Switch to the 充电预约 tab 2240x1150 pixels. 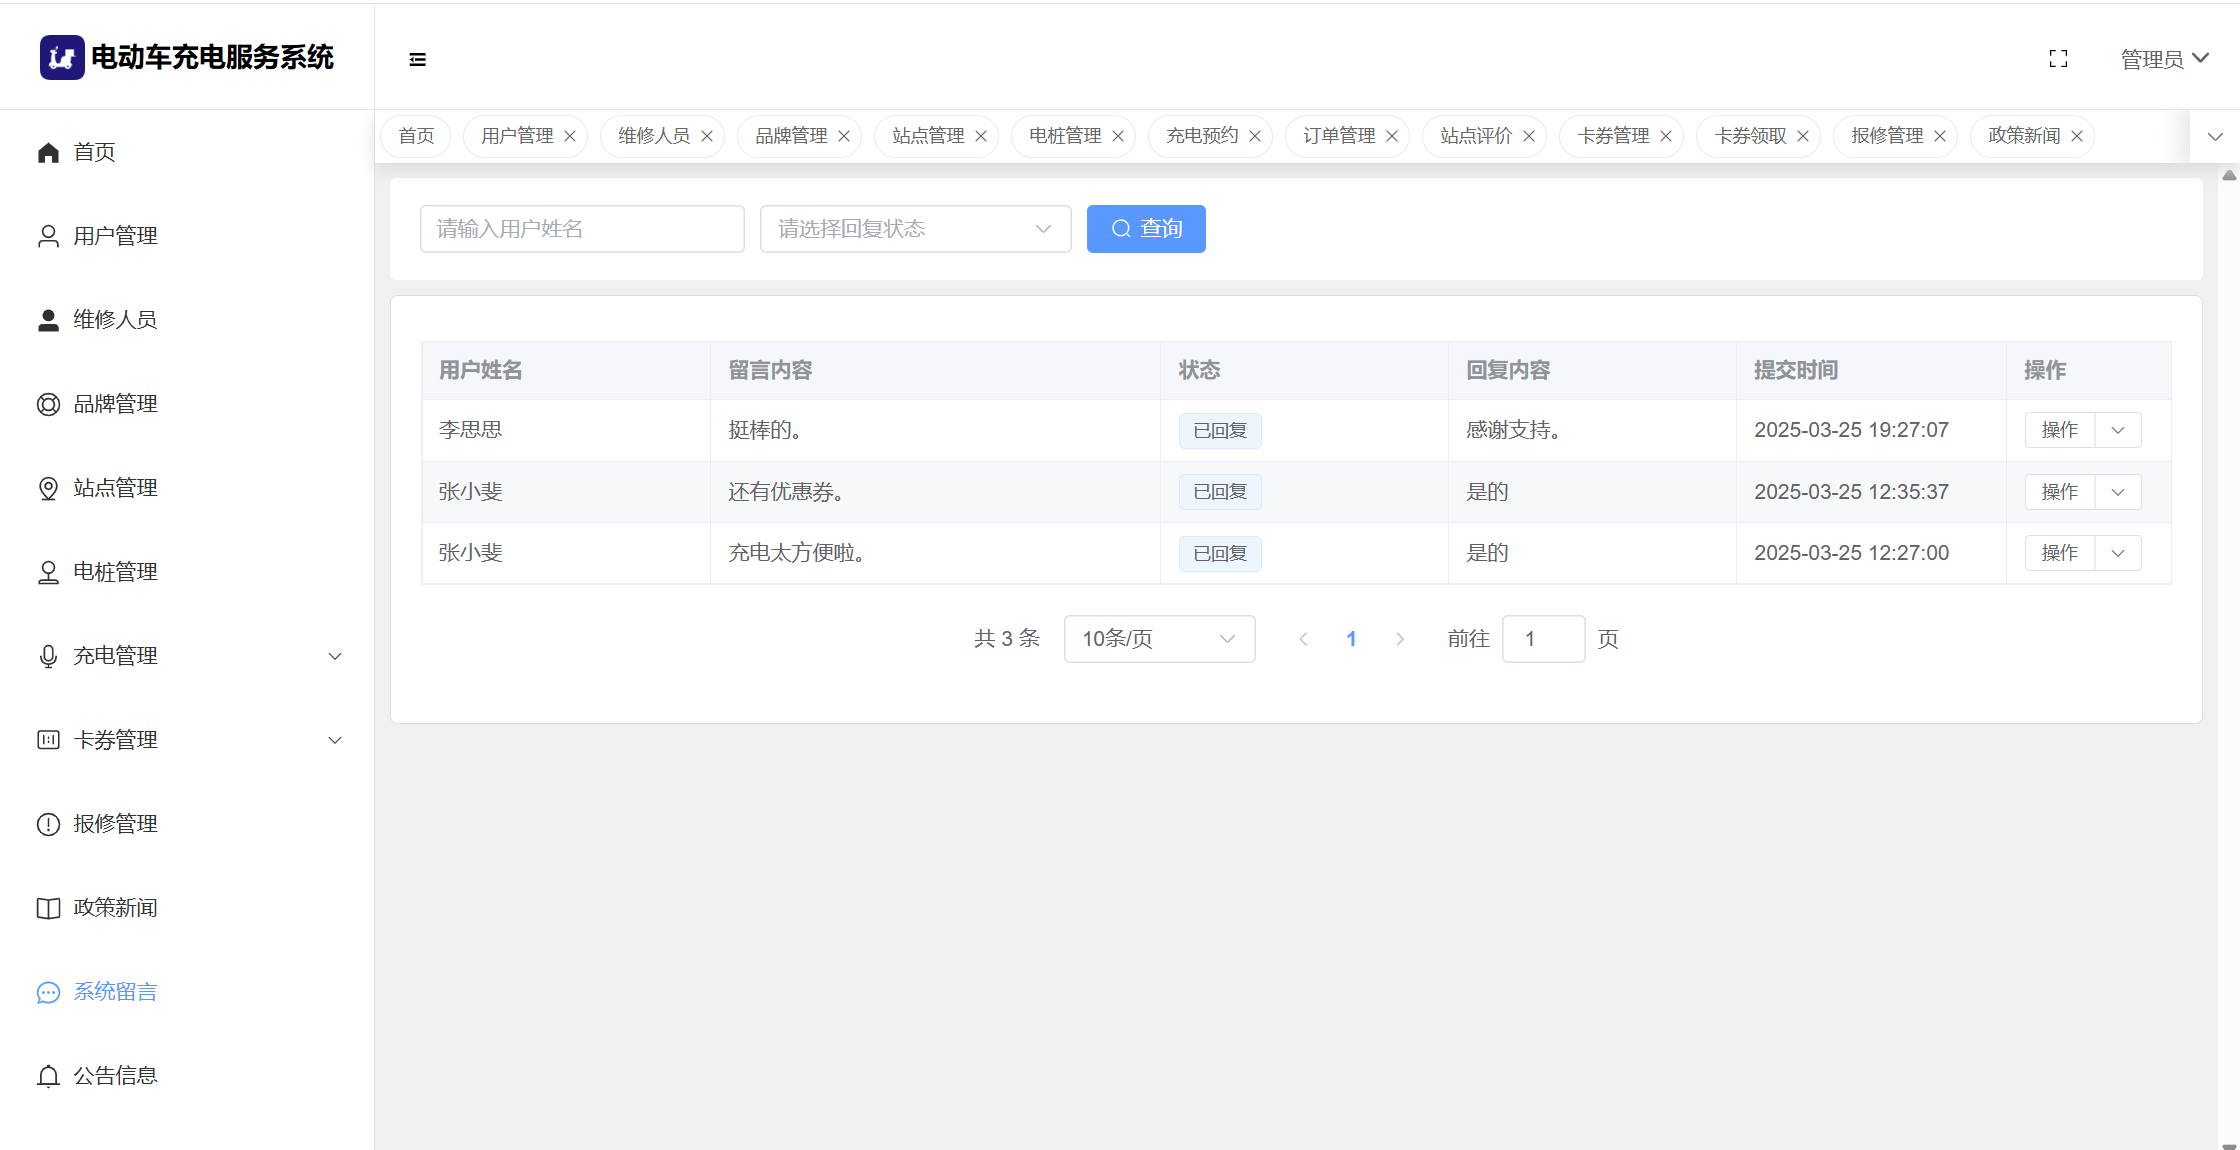1201,136
